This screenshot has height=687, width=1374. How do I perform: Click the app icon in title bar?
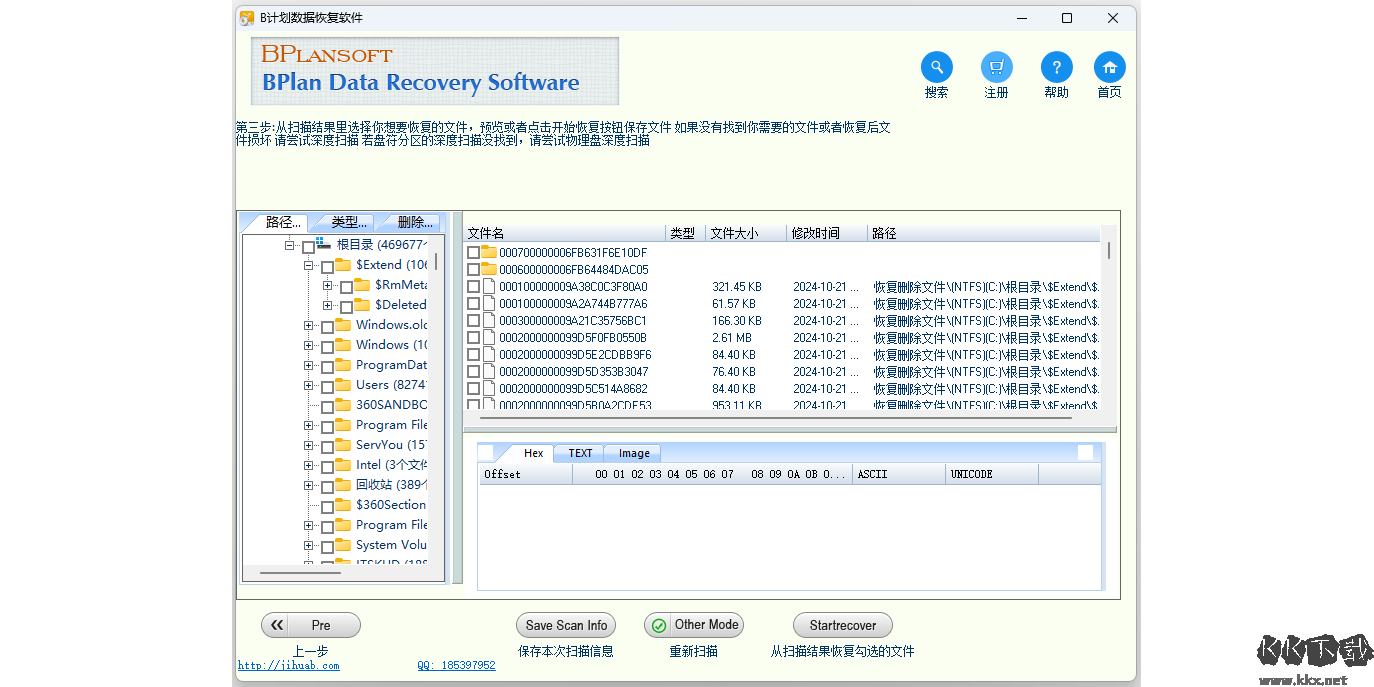point(247,18)
